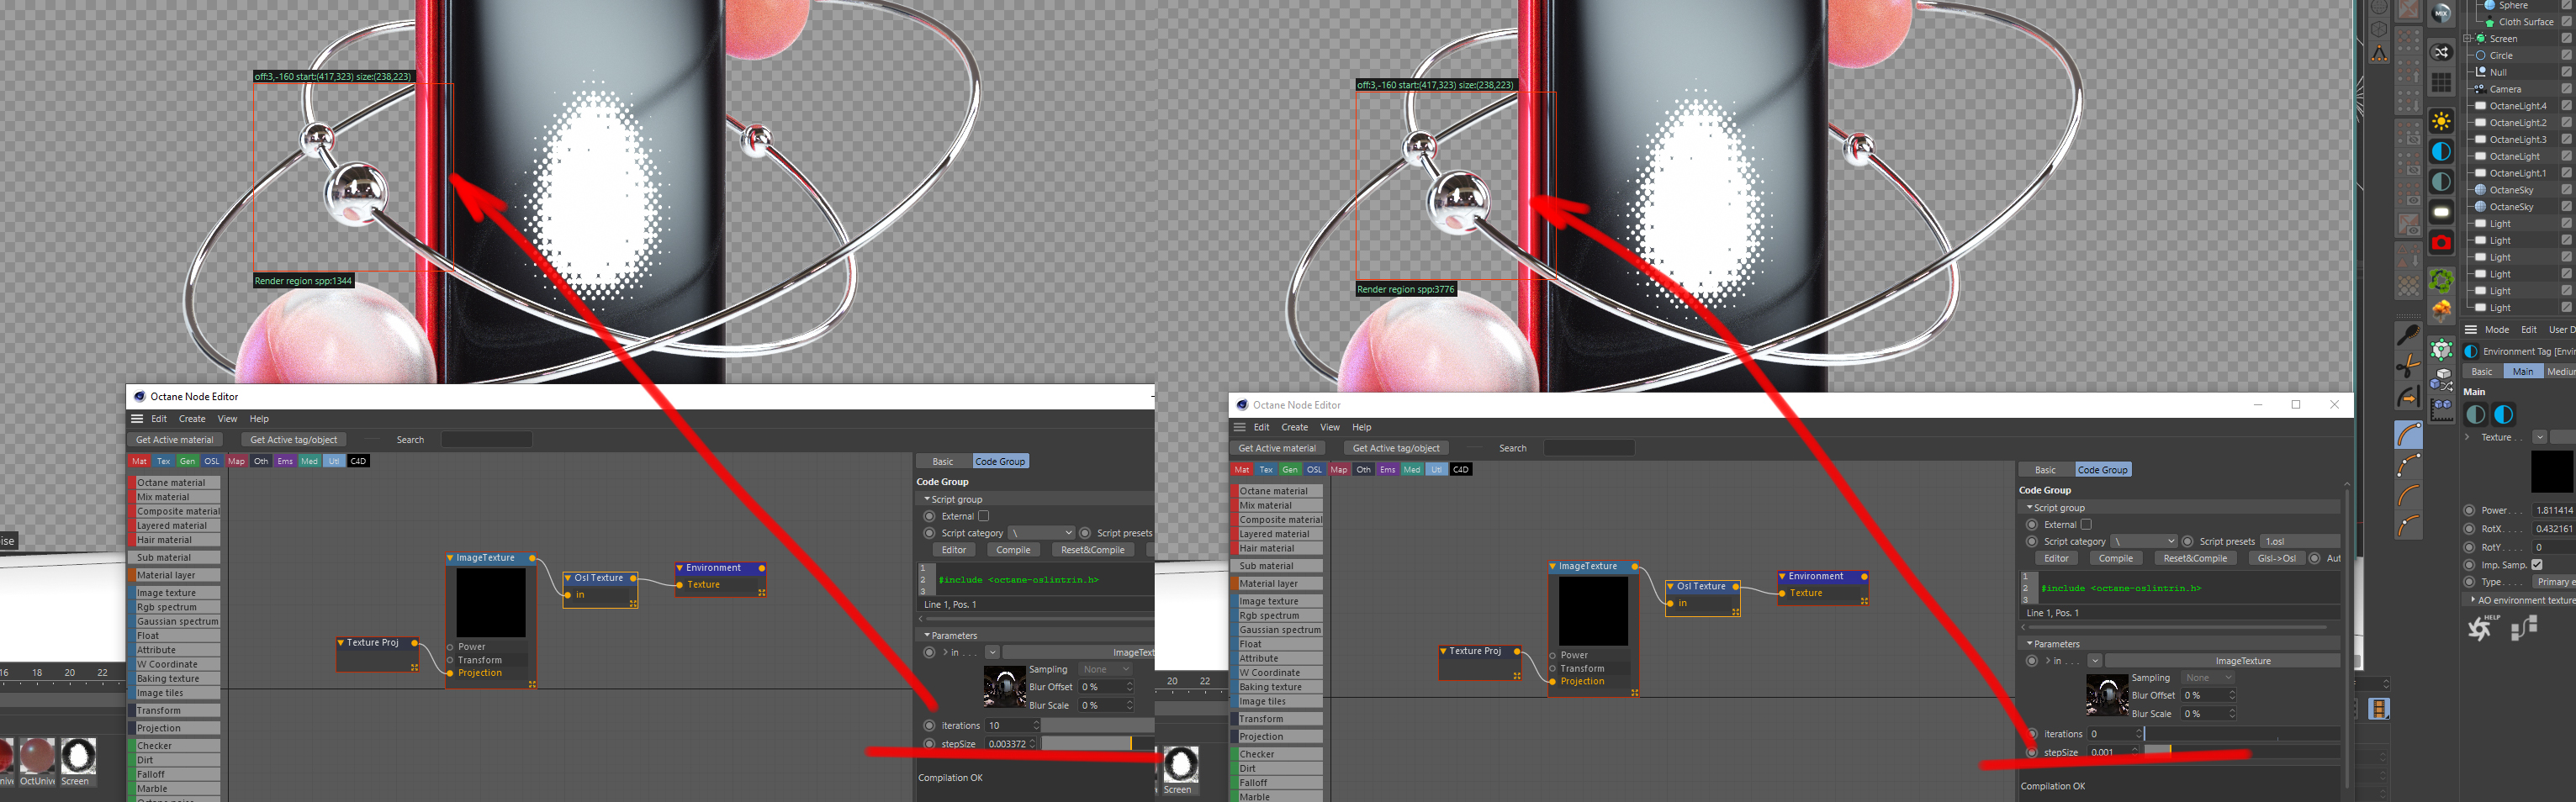Expand the Texture row in Attribute Manager
Viewport: 2576px width, 802px height.
2468,437
